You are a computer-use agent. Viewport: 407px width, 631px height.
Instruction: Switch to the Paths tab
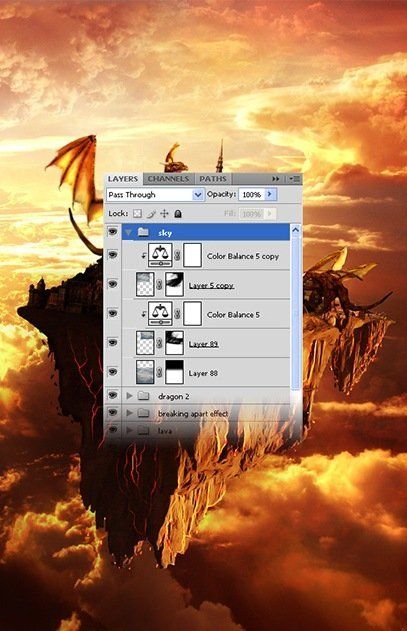click(213, 179)
